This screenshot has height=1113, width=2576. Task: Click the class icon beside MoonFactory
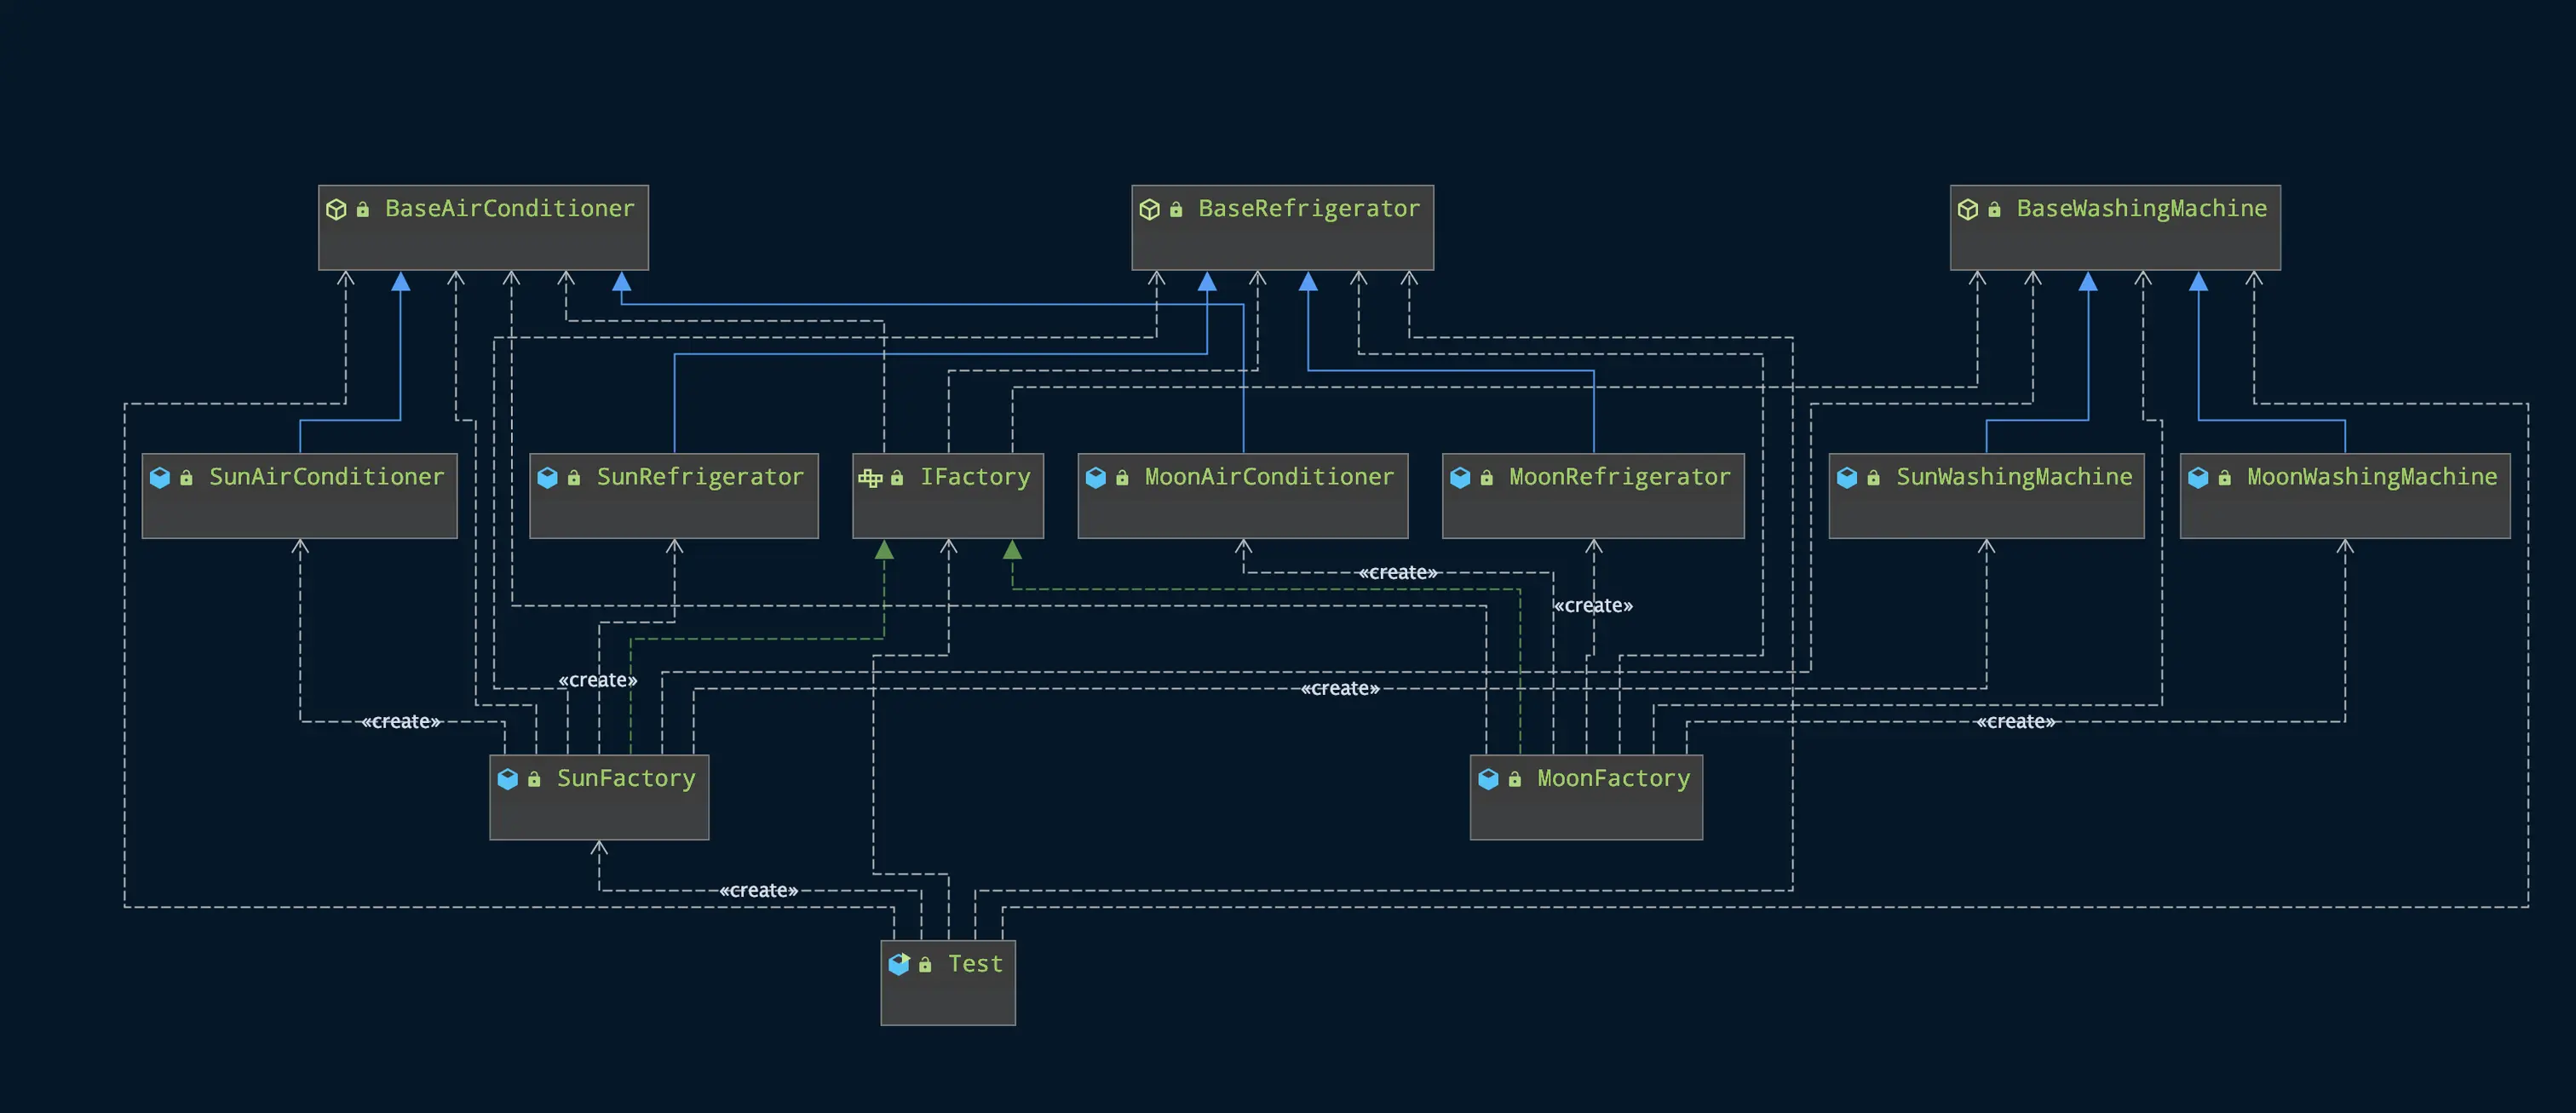[x=1488, y=779]
